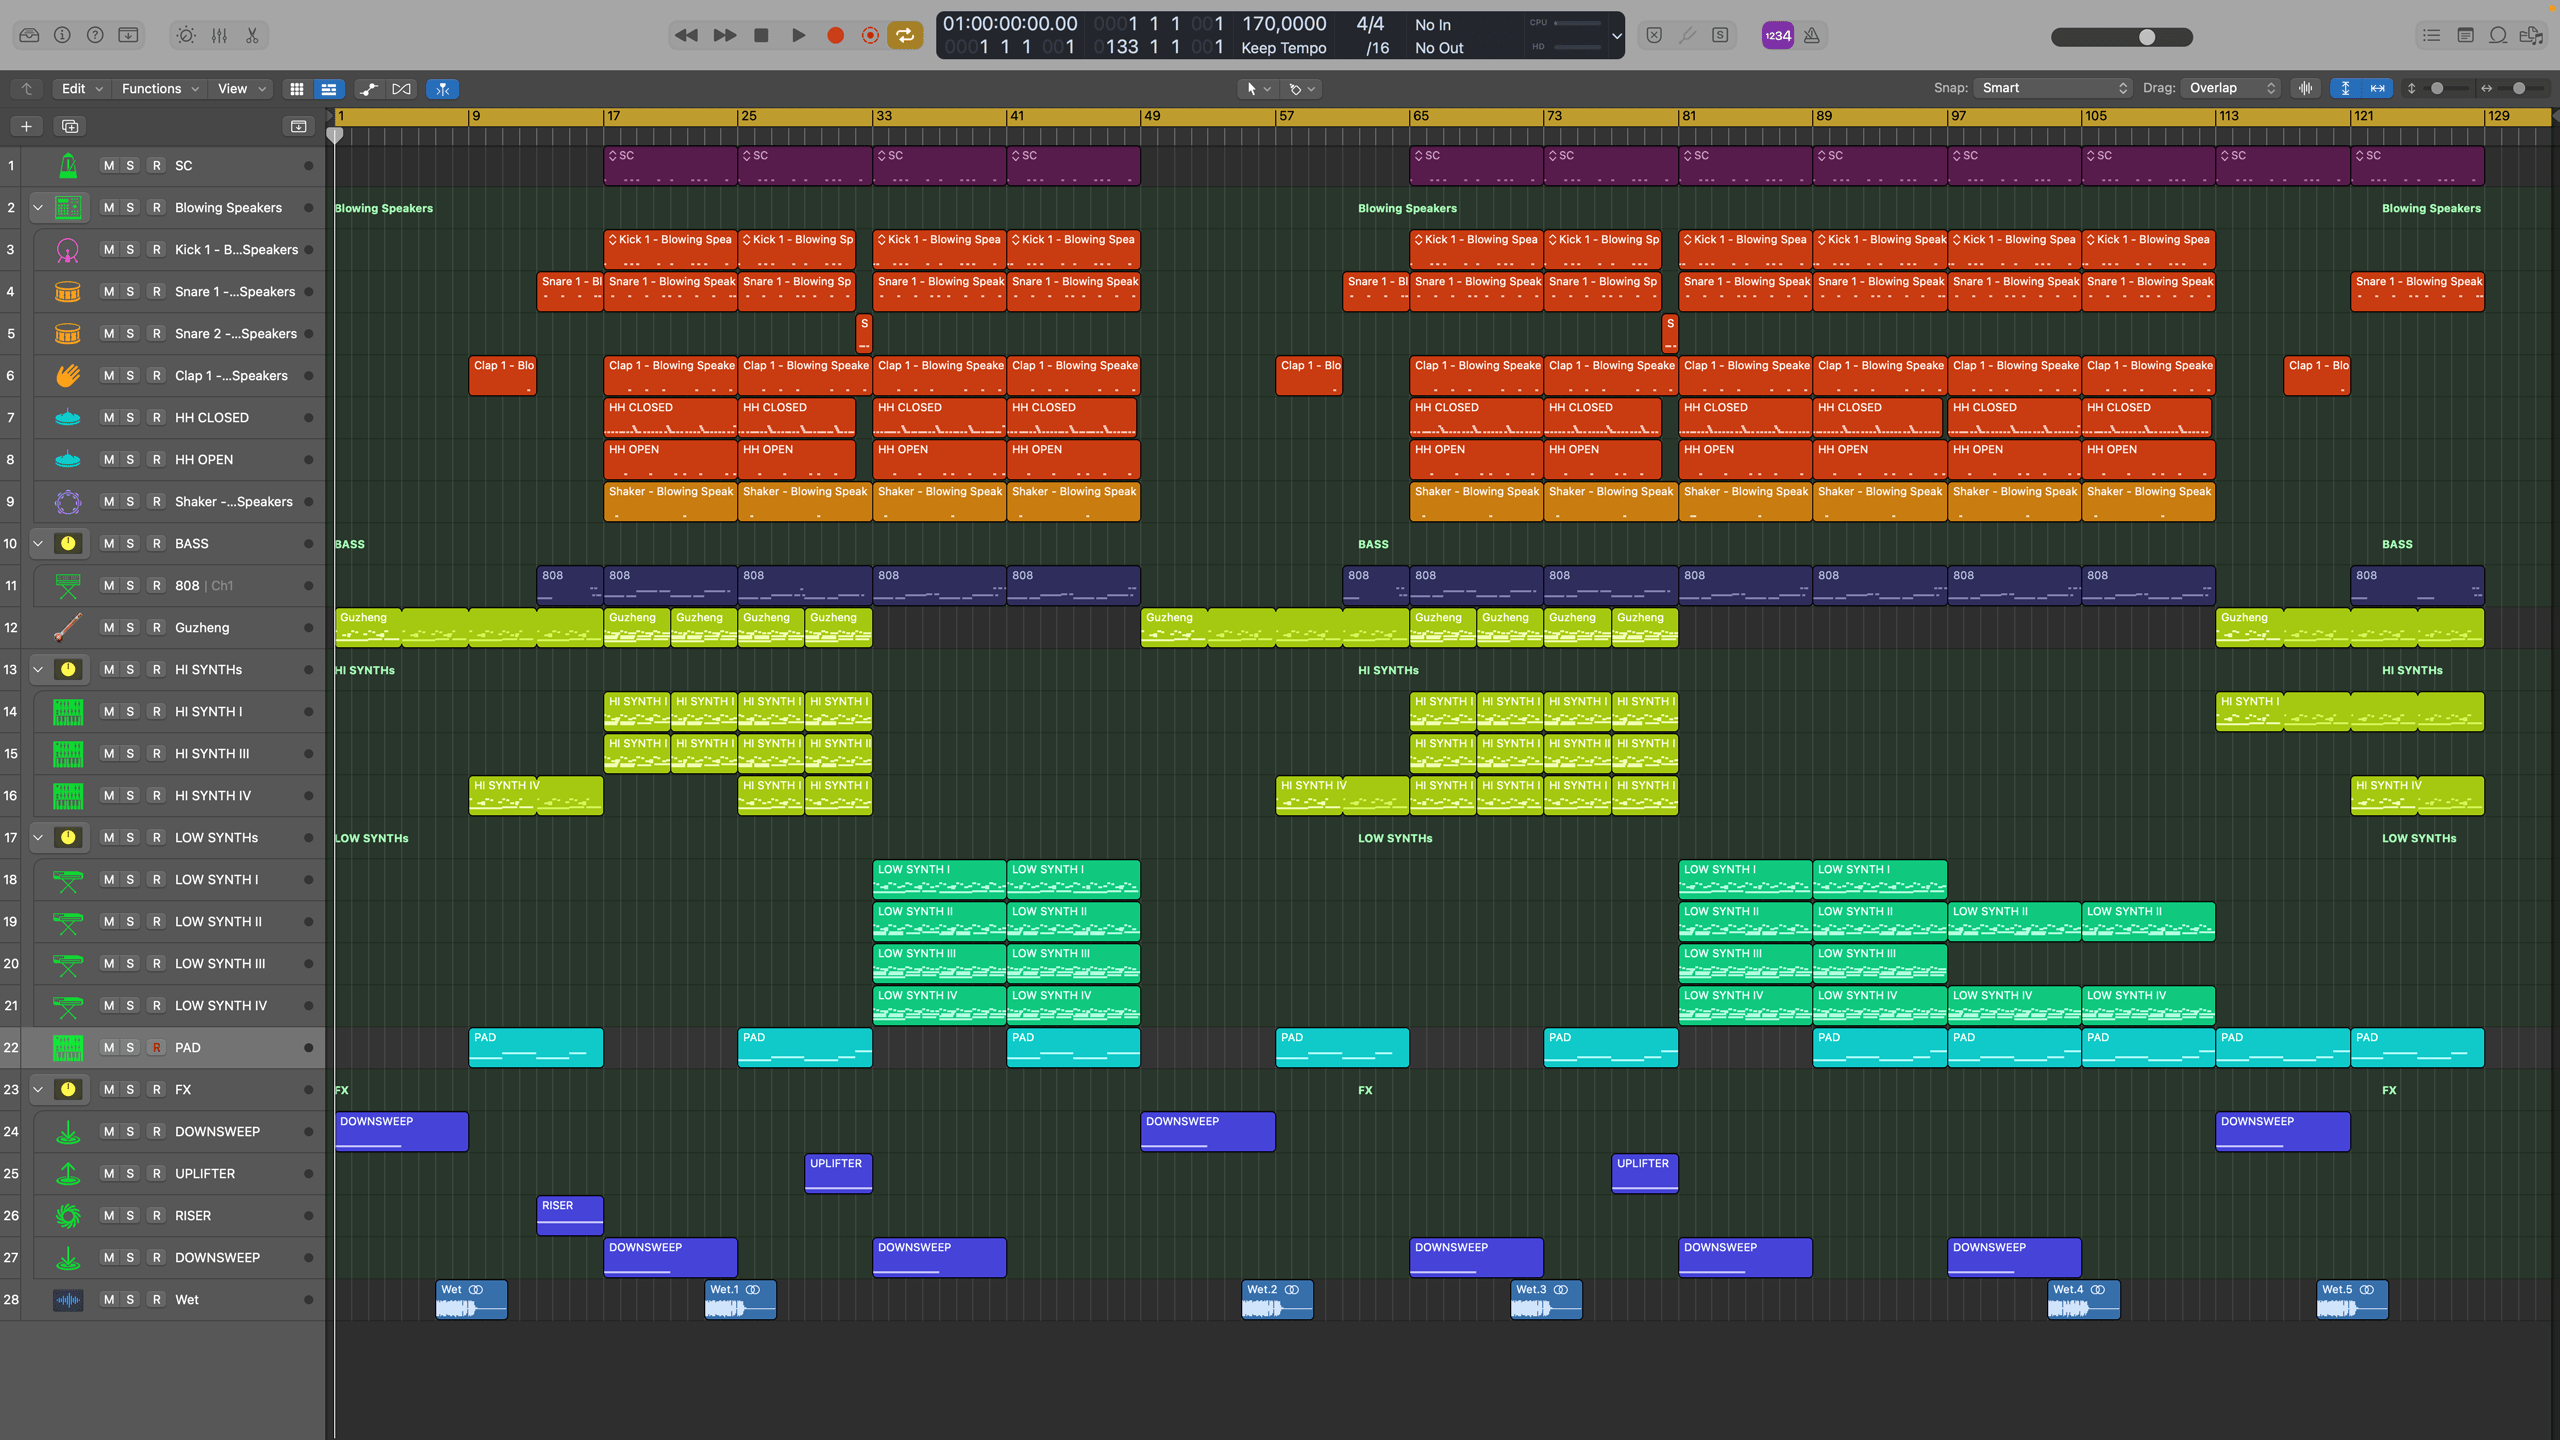
Task: Open Quick Help
Action: pos(95,35)
